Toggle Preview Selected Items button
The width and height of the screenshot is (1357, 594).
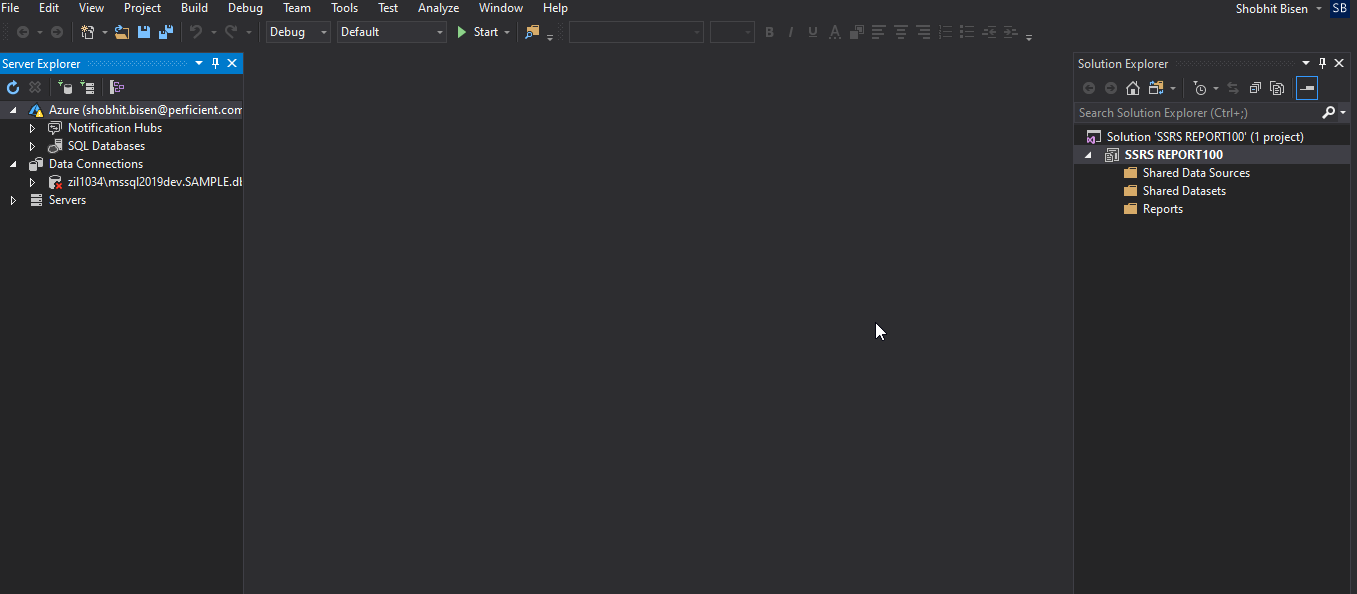point(1307,88)
